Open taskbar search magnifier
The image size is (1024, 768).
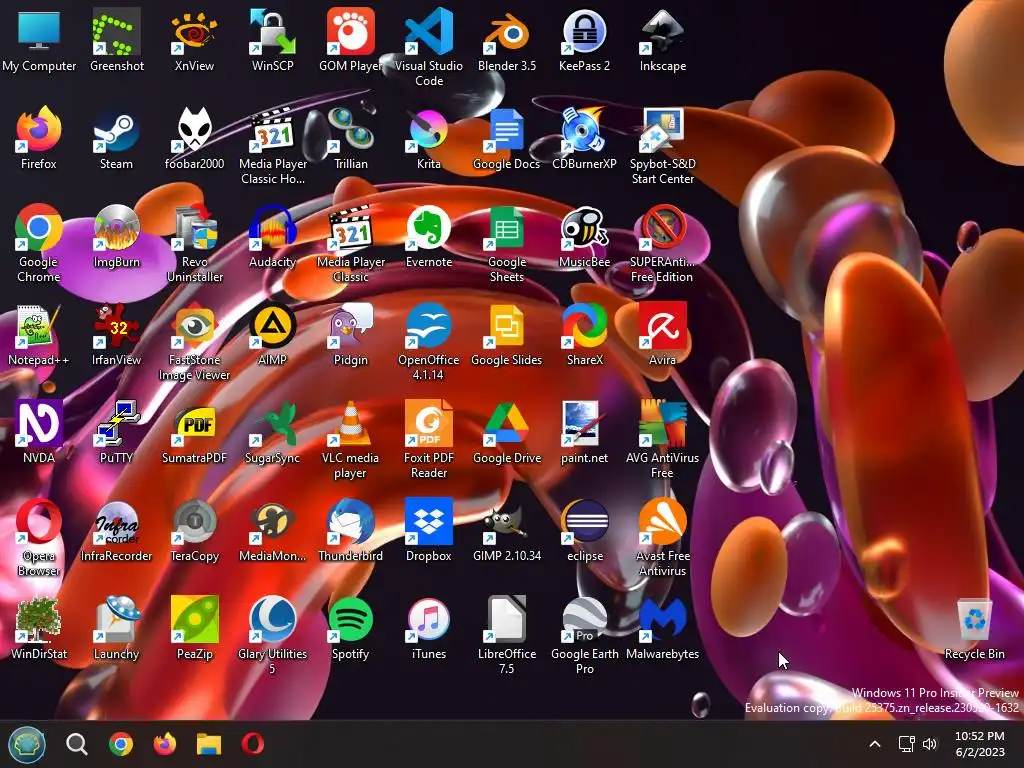(x=76, y=744)
